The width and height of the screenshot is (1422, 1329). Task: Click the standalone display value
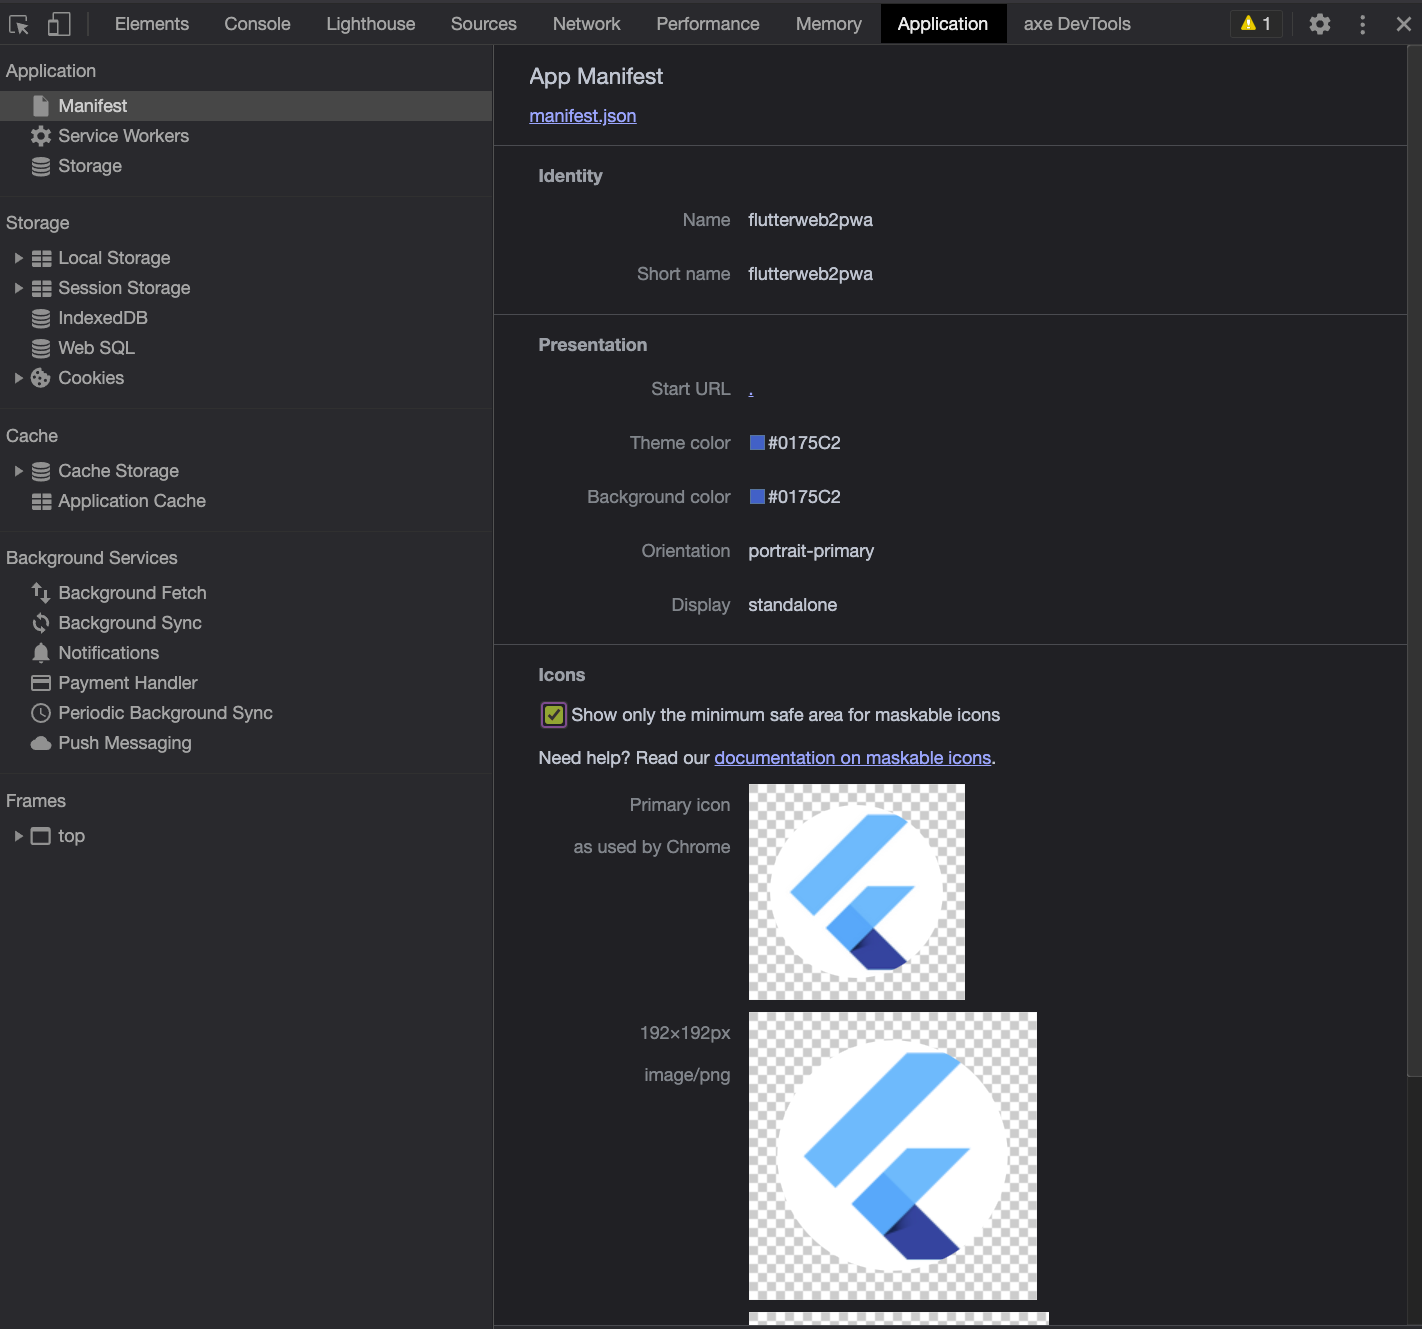793,605
